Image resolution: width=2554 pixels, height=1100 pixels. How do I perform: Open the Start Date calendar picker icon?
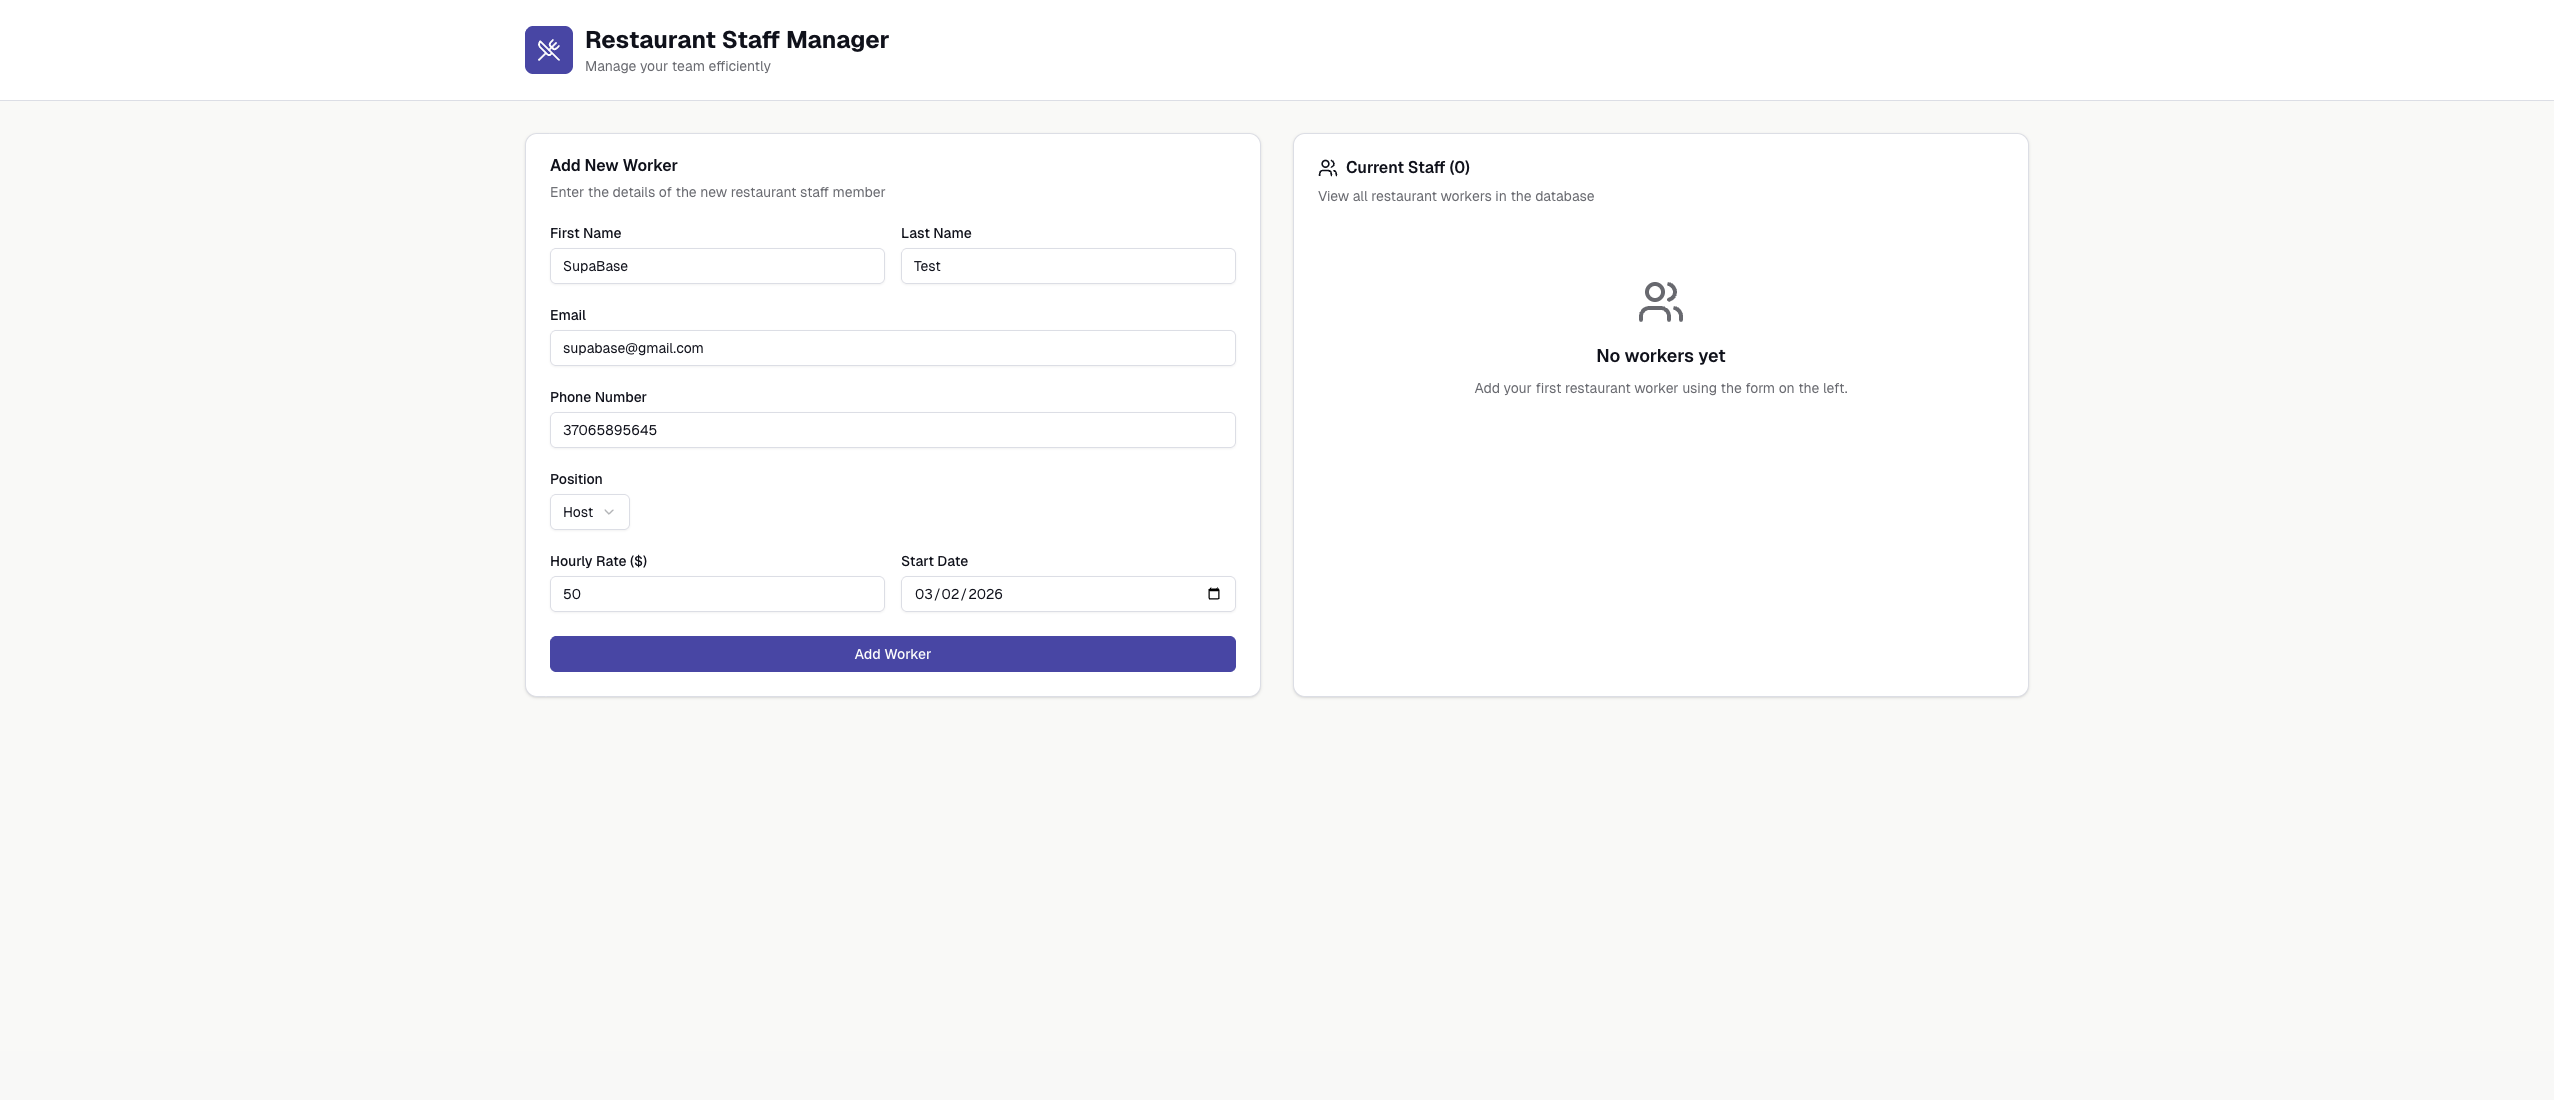pos(1213,594)
